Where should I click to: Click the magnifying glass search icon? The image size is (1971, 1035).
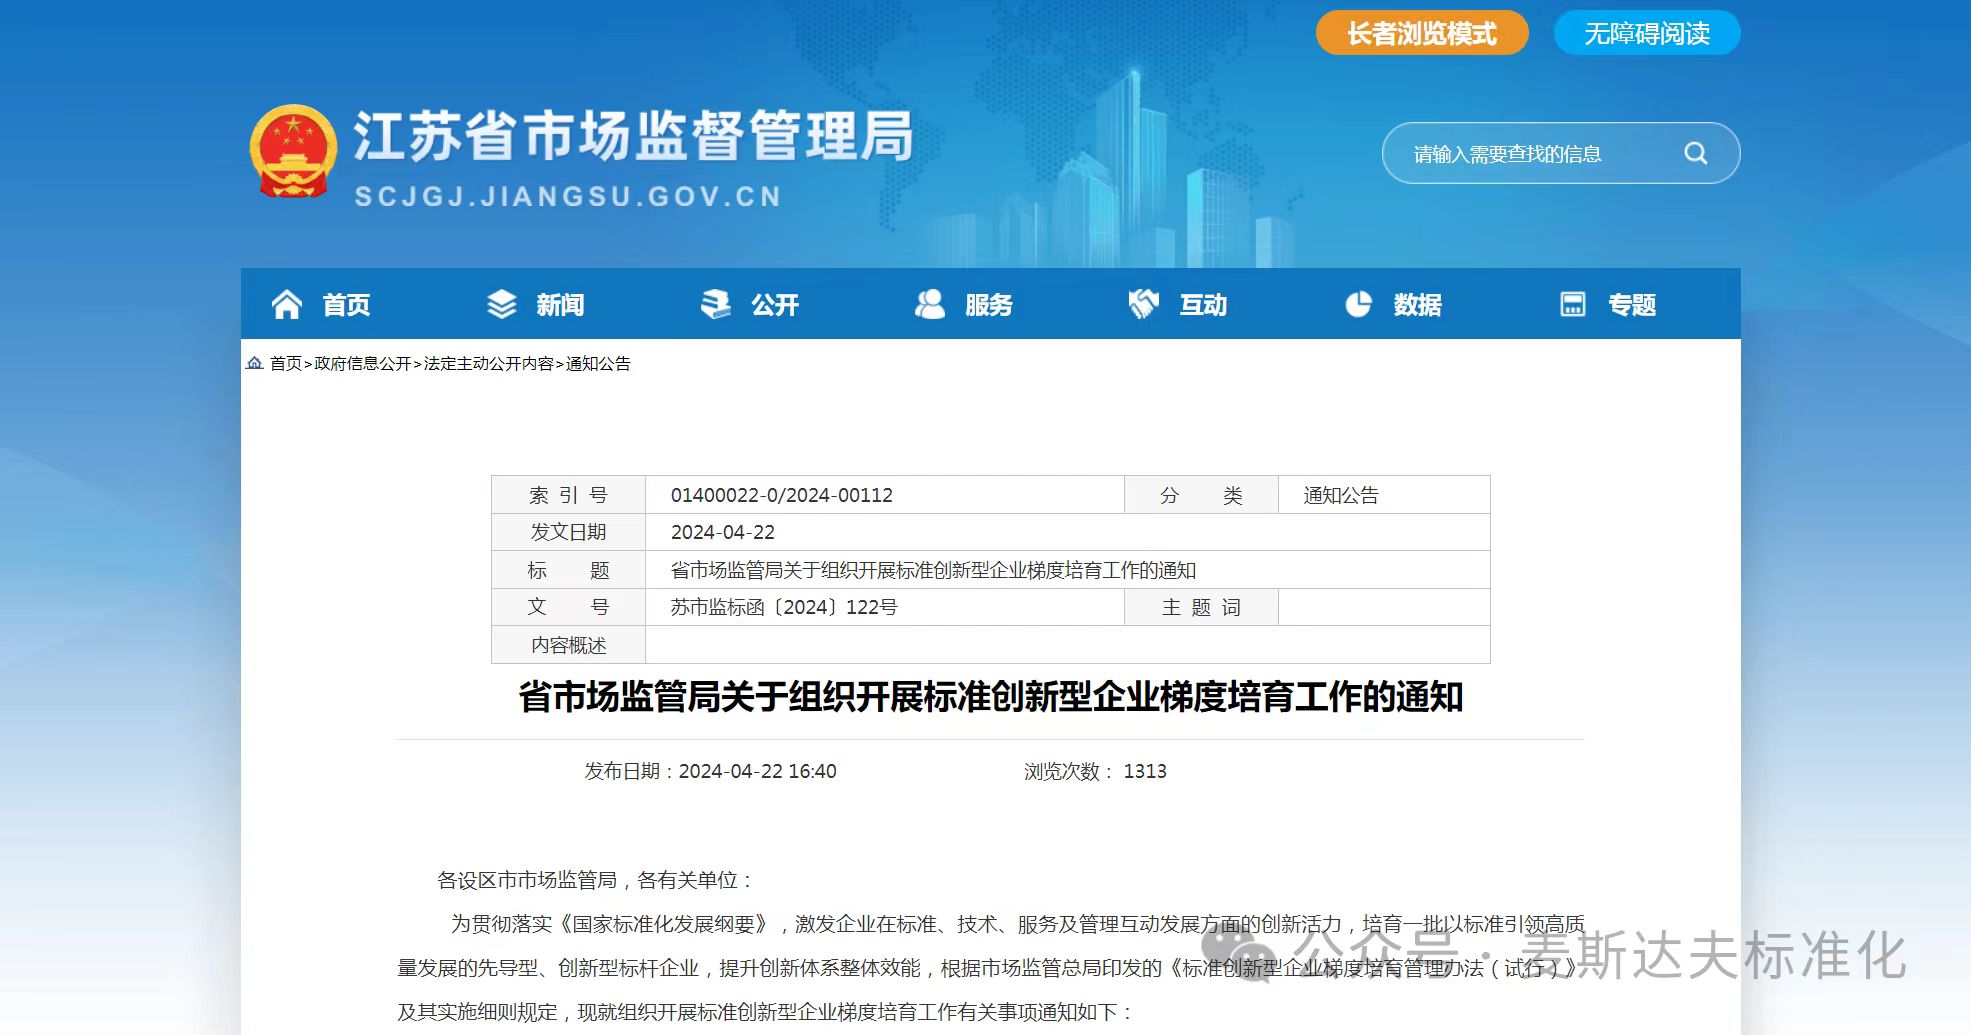1695,153
